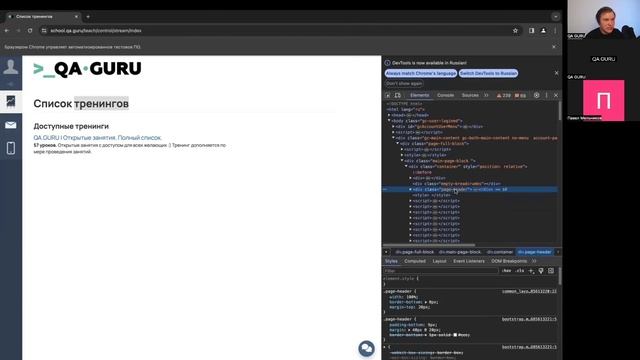Open border-bottom color swatch picker
This screenshot has width=640, height=360.
[455, 335]
